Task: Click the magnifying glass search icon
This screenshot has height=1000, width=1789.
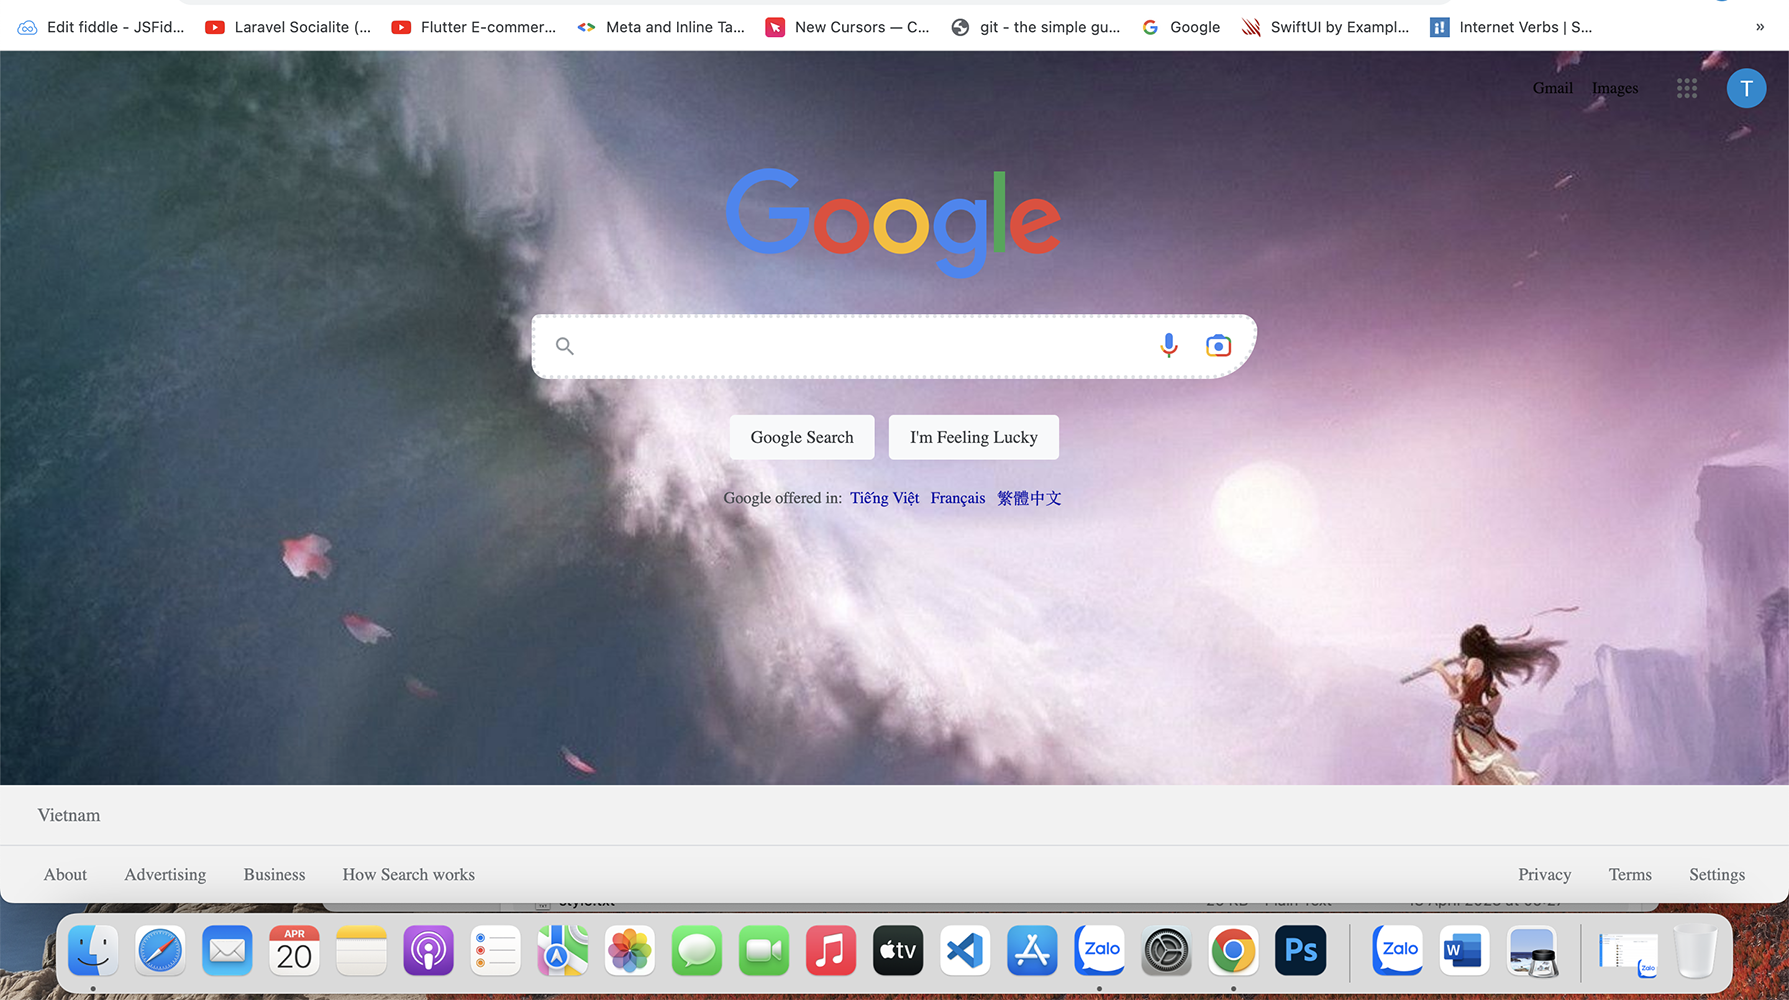Action: 565,346
